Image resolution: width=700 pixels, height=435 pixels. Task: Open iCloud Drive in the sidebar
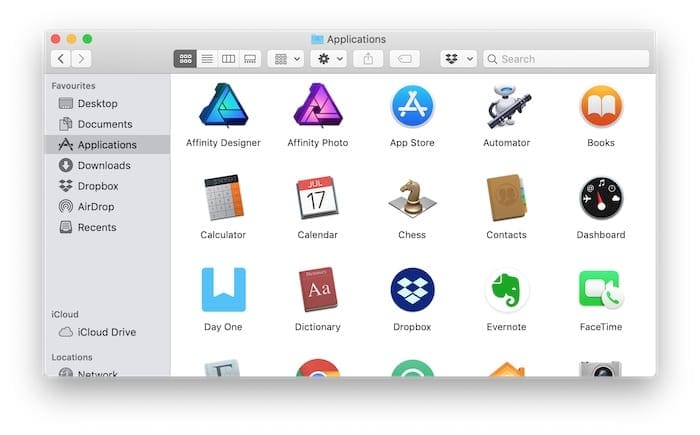[107, 332]
